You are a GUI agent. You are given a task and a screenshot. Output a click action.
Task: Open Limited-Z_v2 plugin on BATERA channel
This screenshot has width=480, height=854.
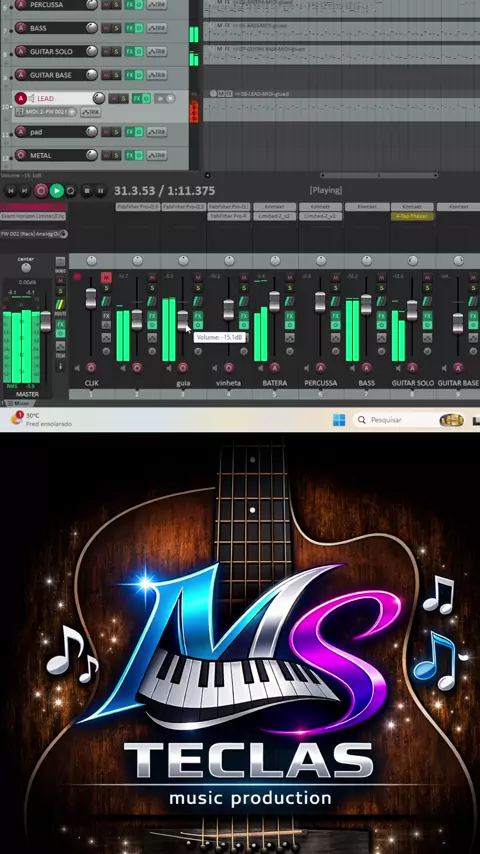[x=275, y=216]
